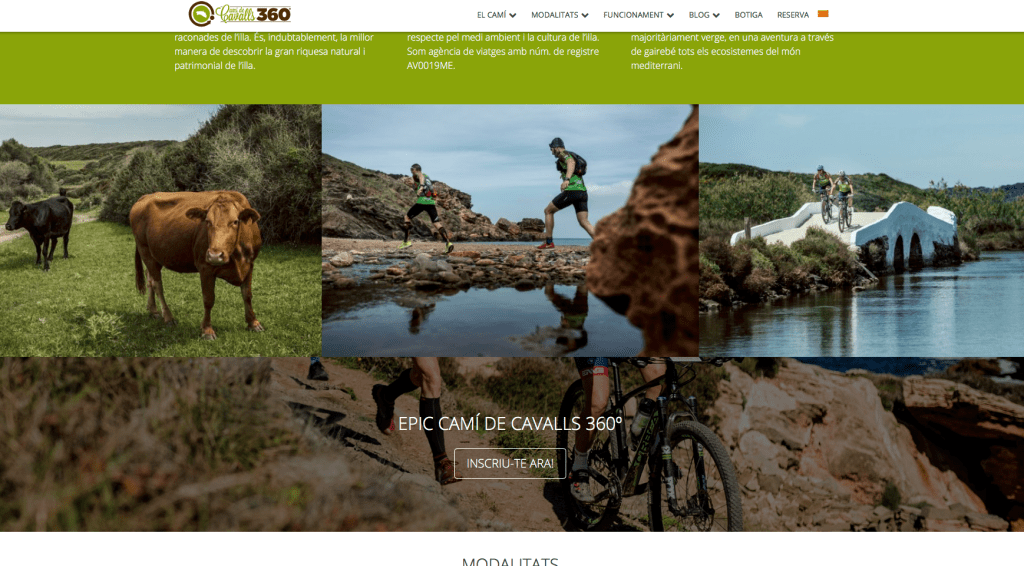The image size is (1024, 566).
Task: Open the Reserva menu item
Action: [793, 15]
